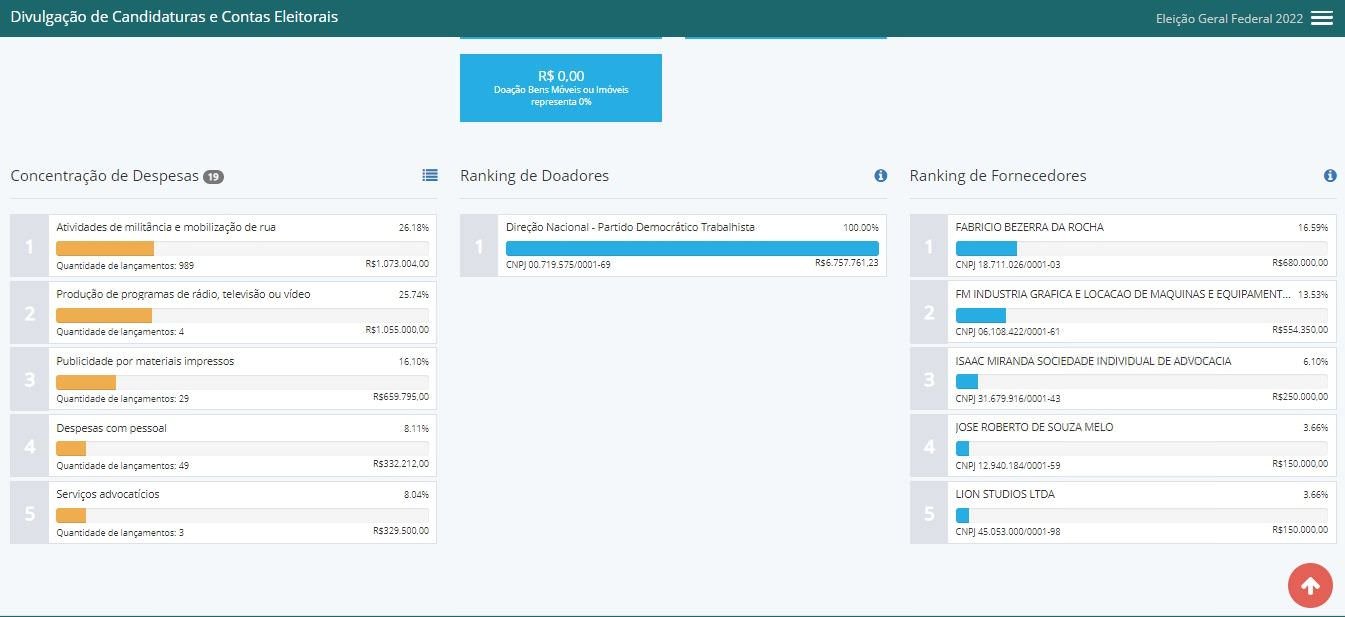Click CNPJ 45.053.000/0001-98
This screenshot has width=1345, height=617.
[1008, 532]
